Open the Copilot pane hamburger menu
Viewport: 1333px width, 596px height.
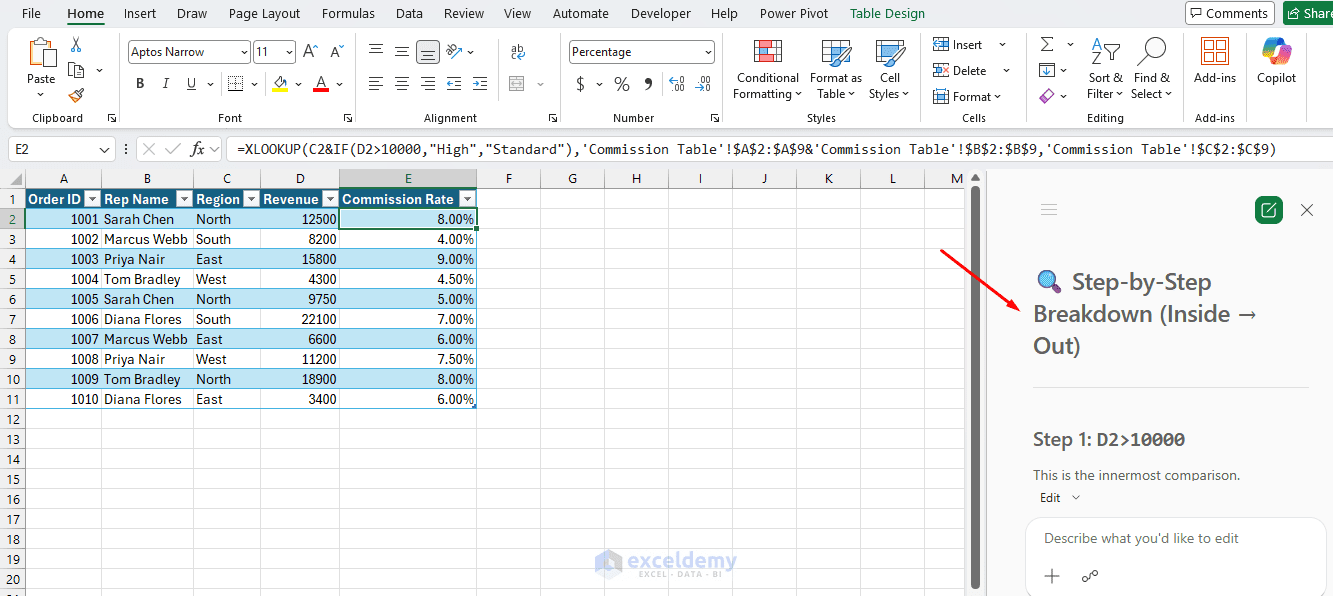coord(1049,209)
